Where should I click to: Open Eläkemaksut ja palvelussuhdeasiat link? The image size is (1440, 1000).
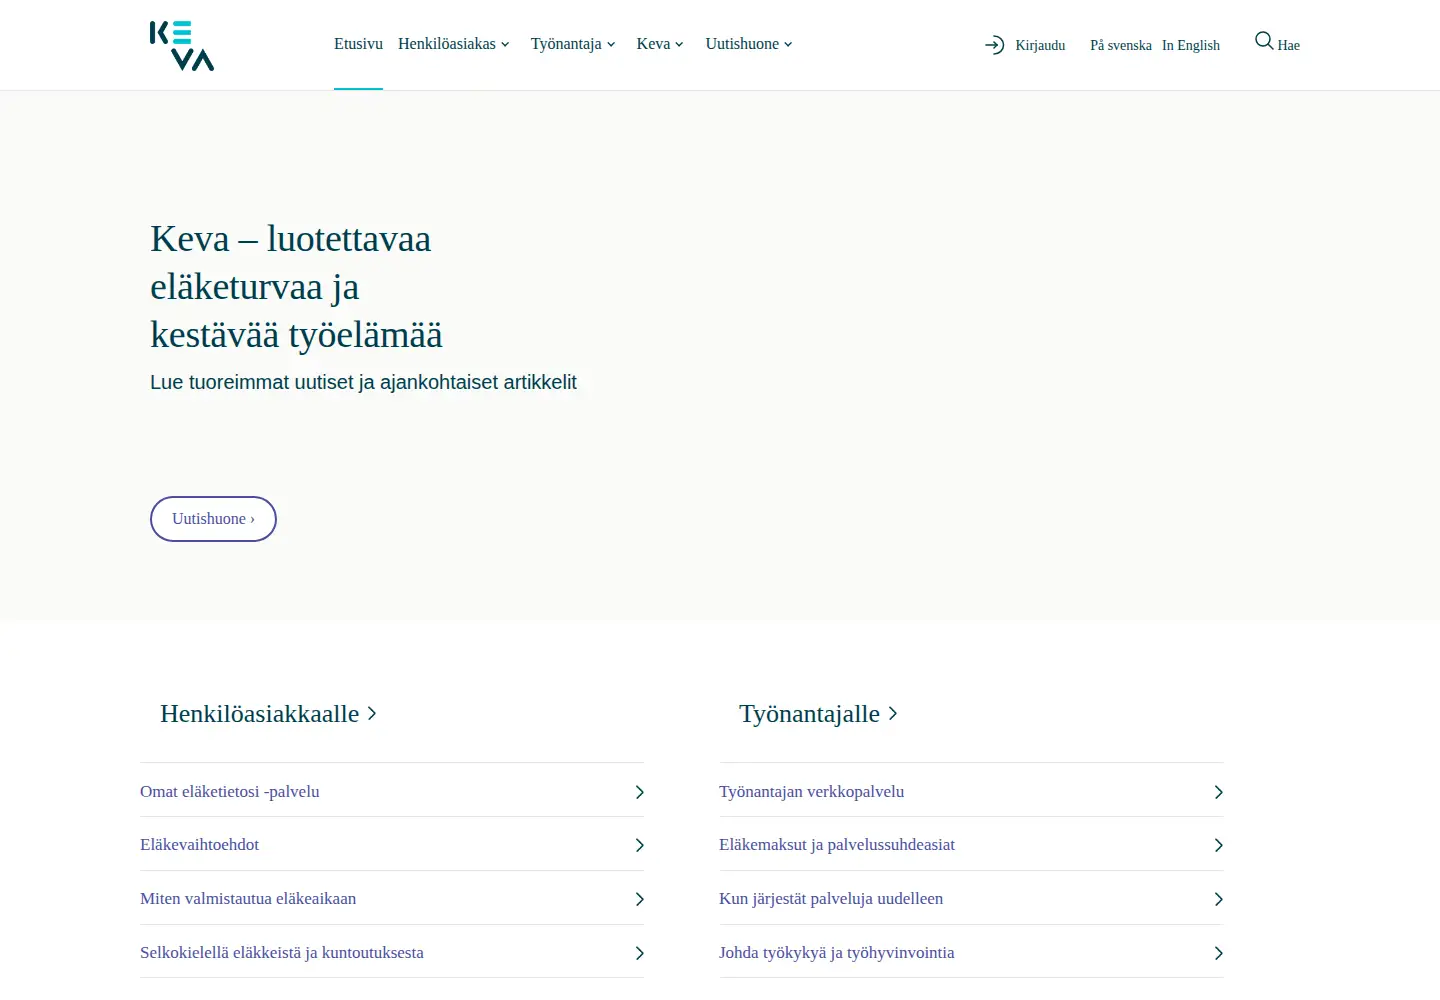[x=837, y=844]
